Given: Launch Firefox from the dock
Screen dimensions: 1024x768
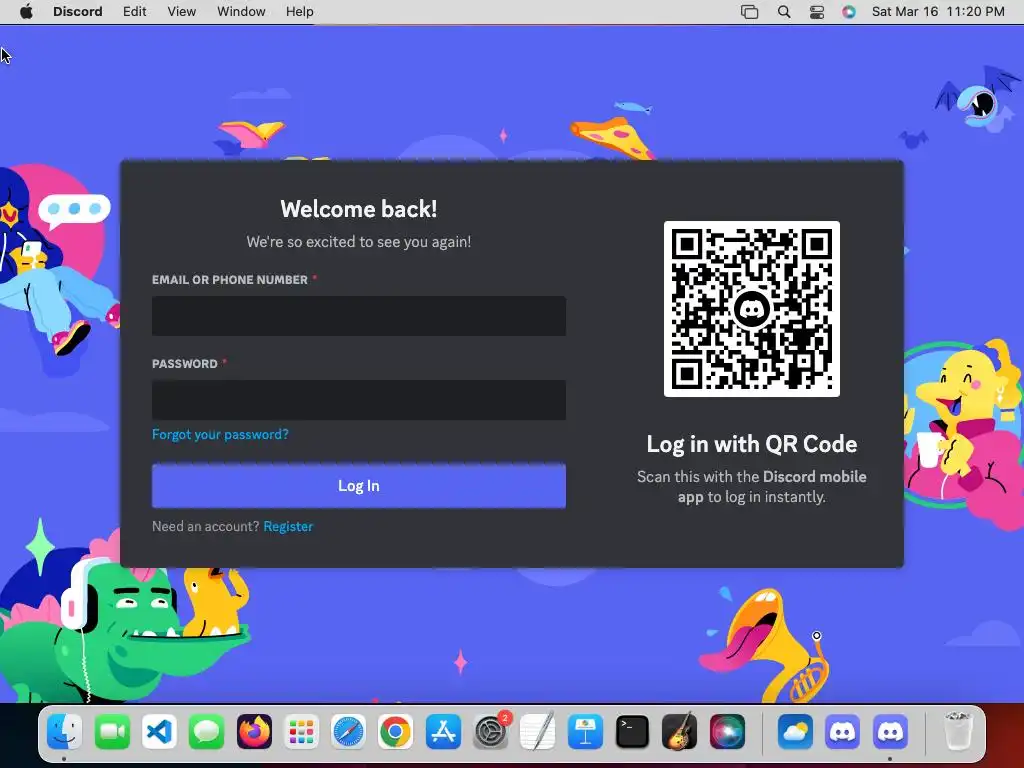Looking at the screenshot, I should pyautogui.click(x=254, y=731).
